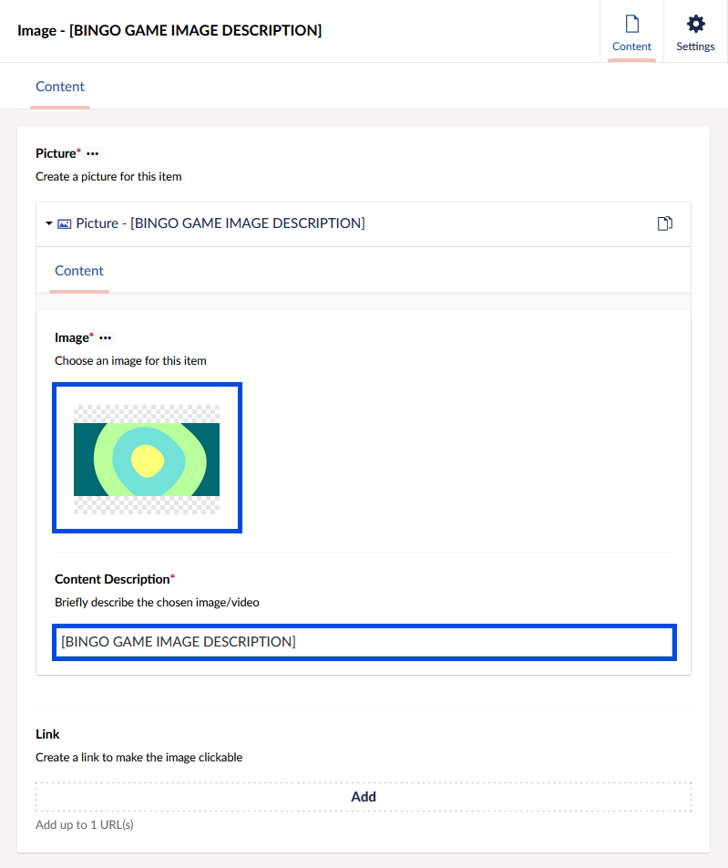Click the 'Choose an image for this item' text

[x=130, y=361]
